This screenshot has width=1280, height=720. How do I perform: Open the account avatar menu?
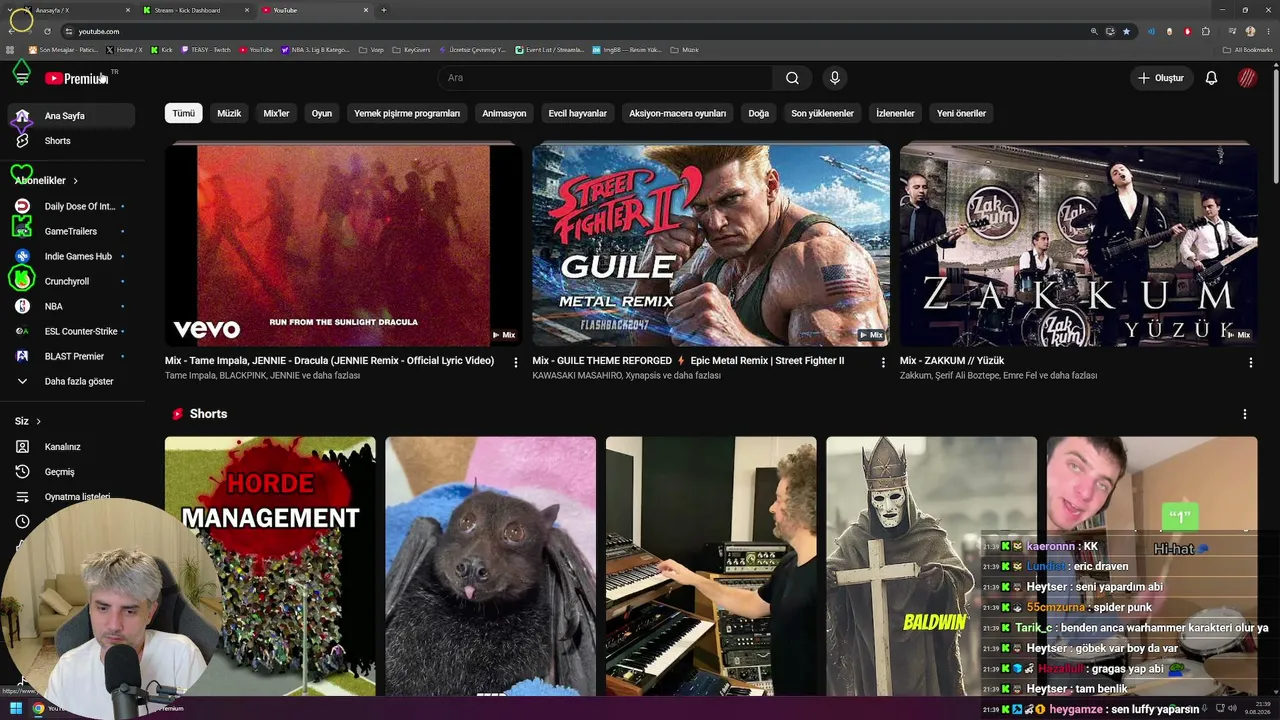click(1247, 78)
